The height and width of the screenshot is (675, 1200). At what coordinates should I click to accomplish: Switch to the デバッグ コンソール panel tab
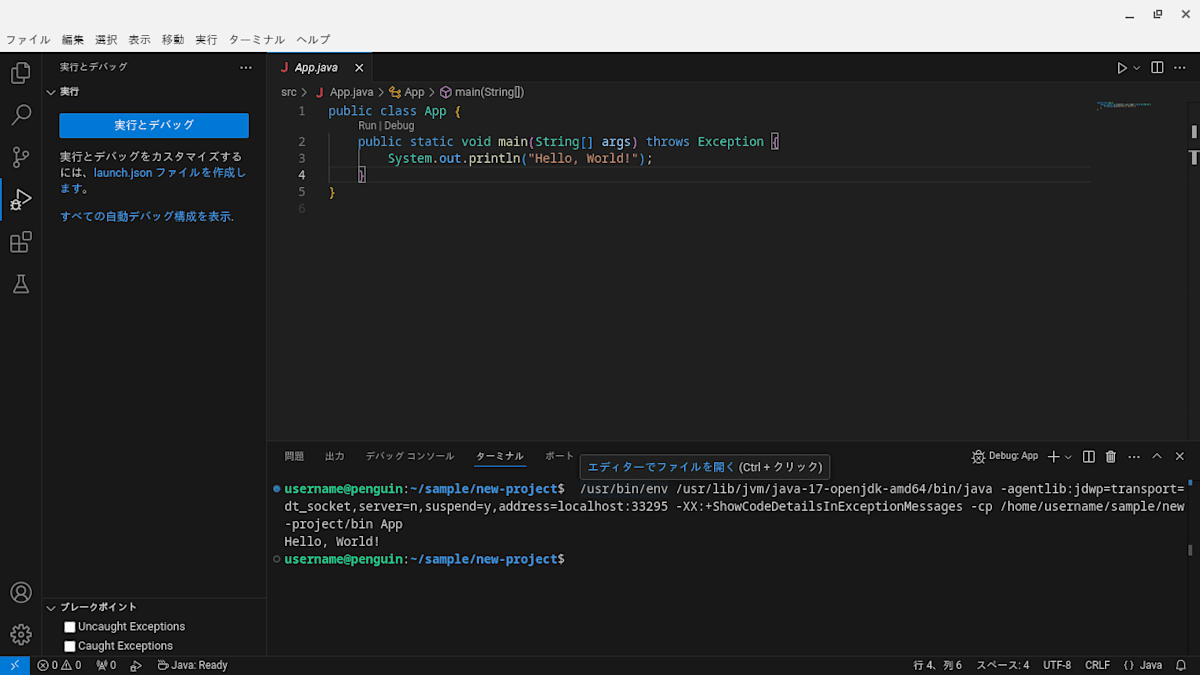point(409,456)
